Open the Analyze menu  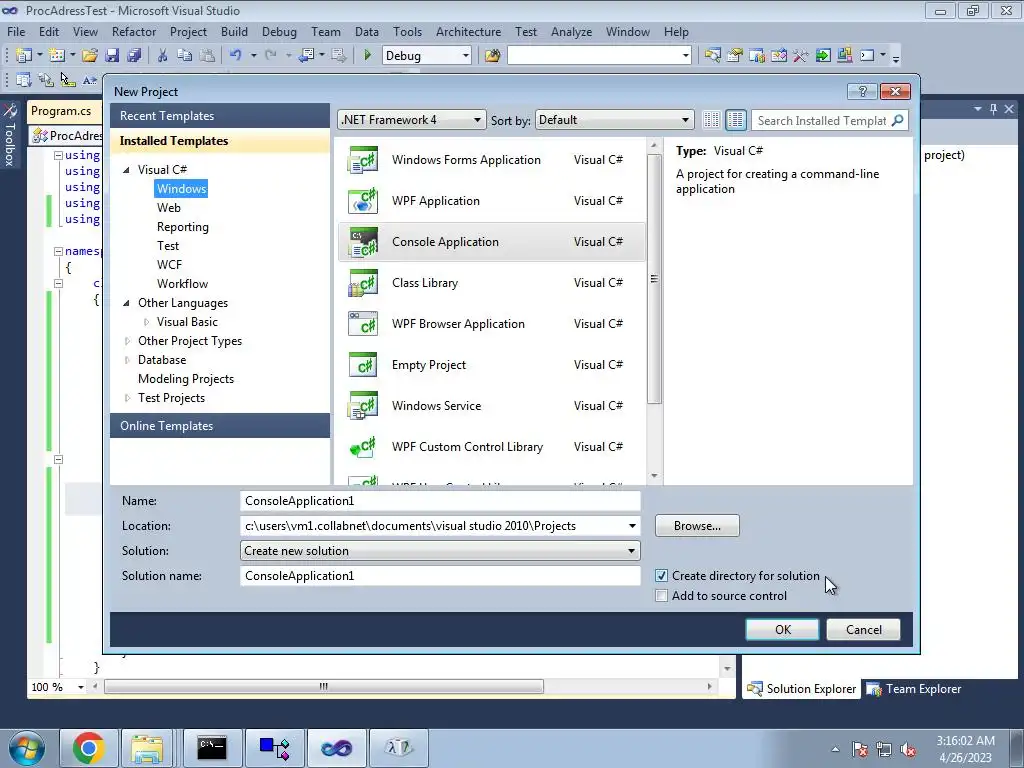click(571, 31)
